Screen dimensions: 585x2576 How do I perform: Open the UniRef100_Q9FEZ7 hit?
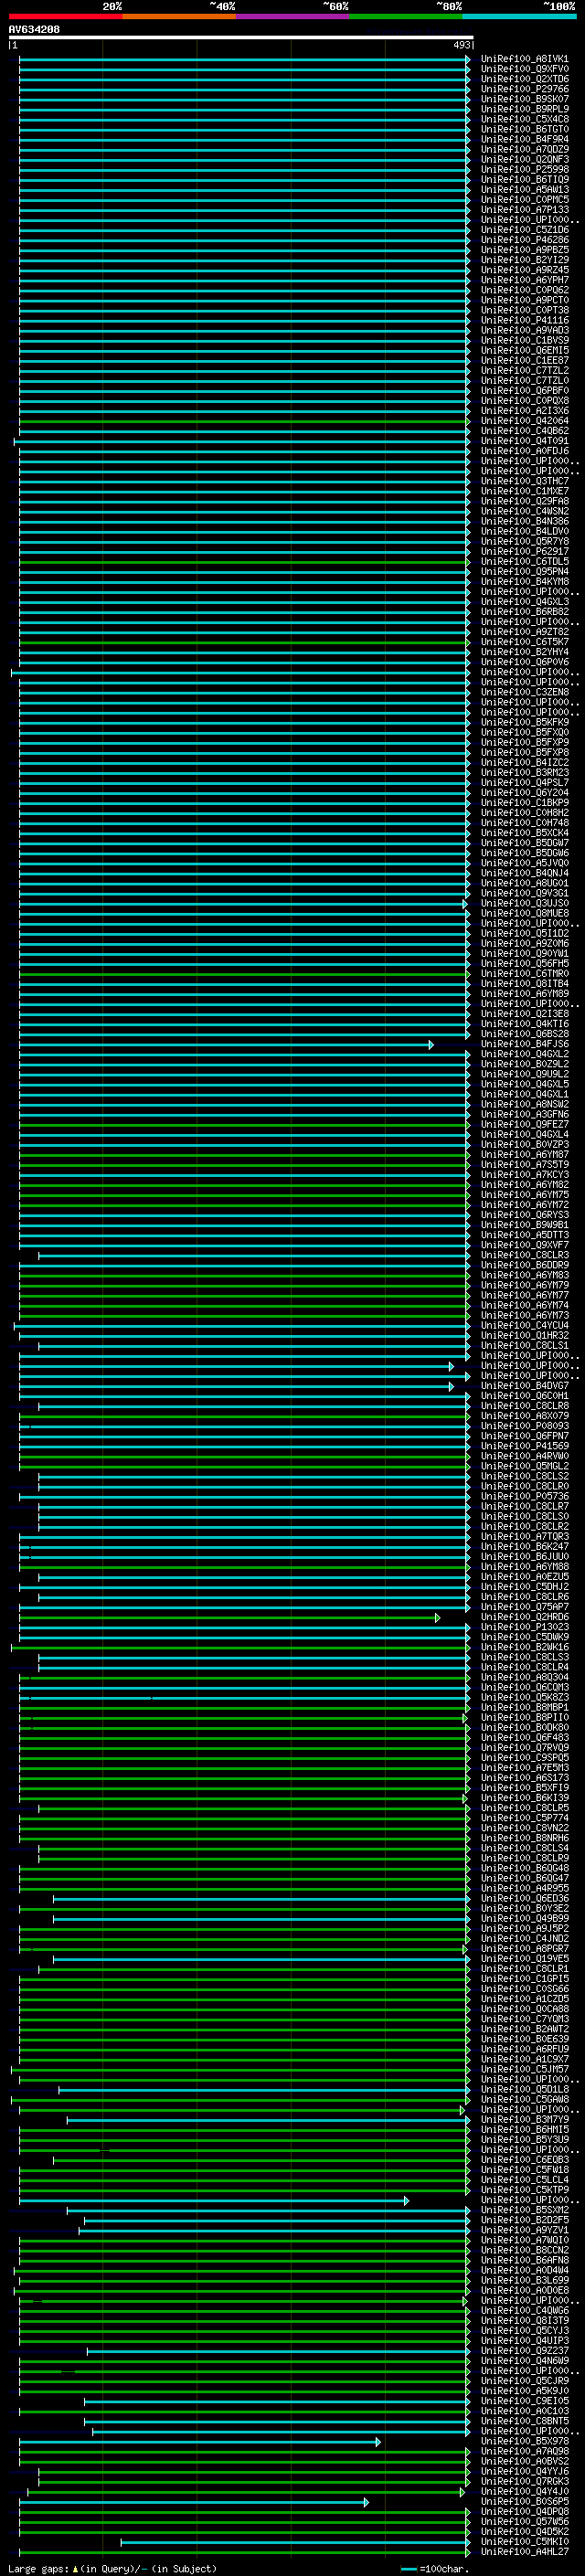click(x=524, y=1124)
